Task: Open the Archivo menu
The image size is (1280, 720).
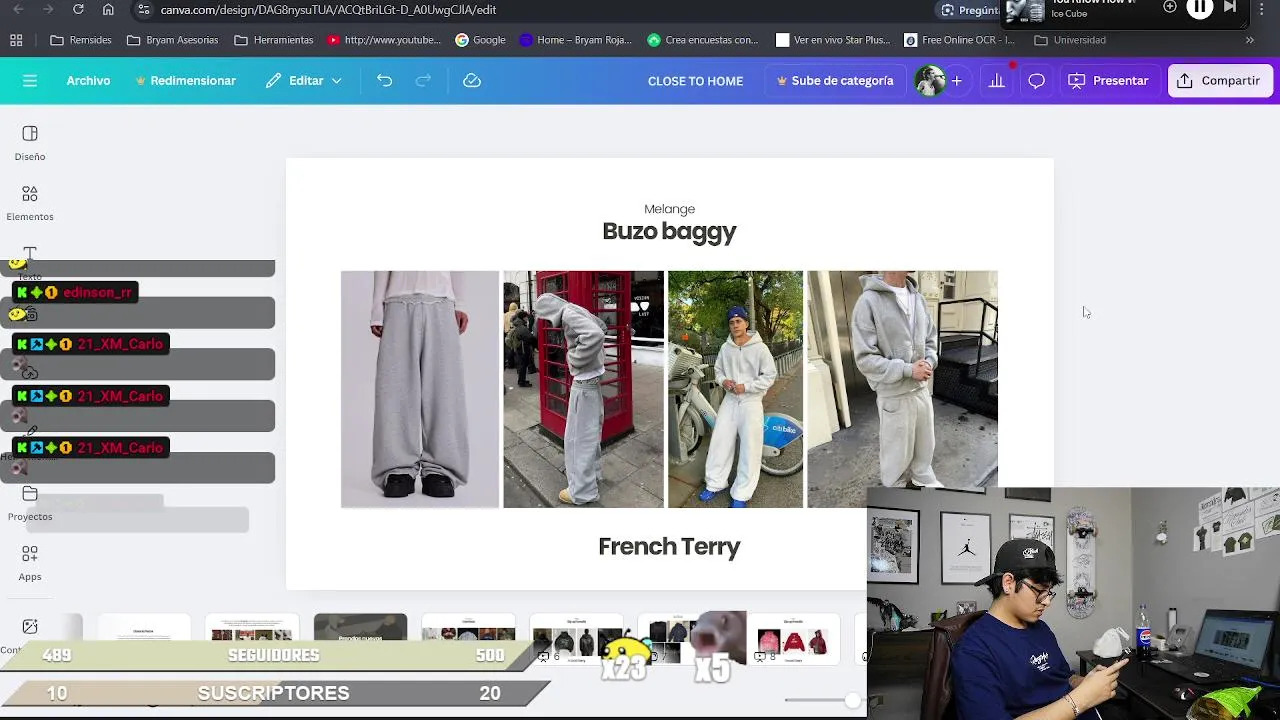Action: pos(88,81)
